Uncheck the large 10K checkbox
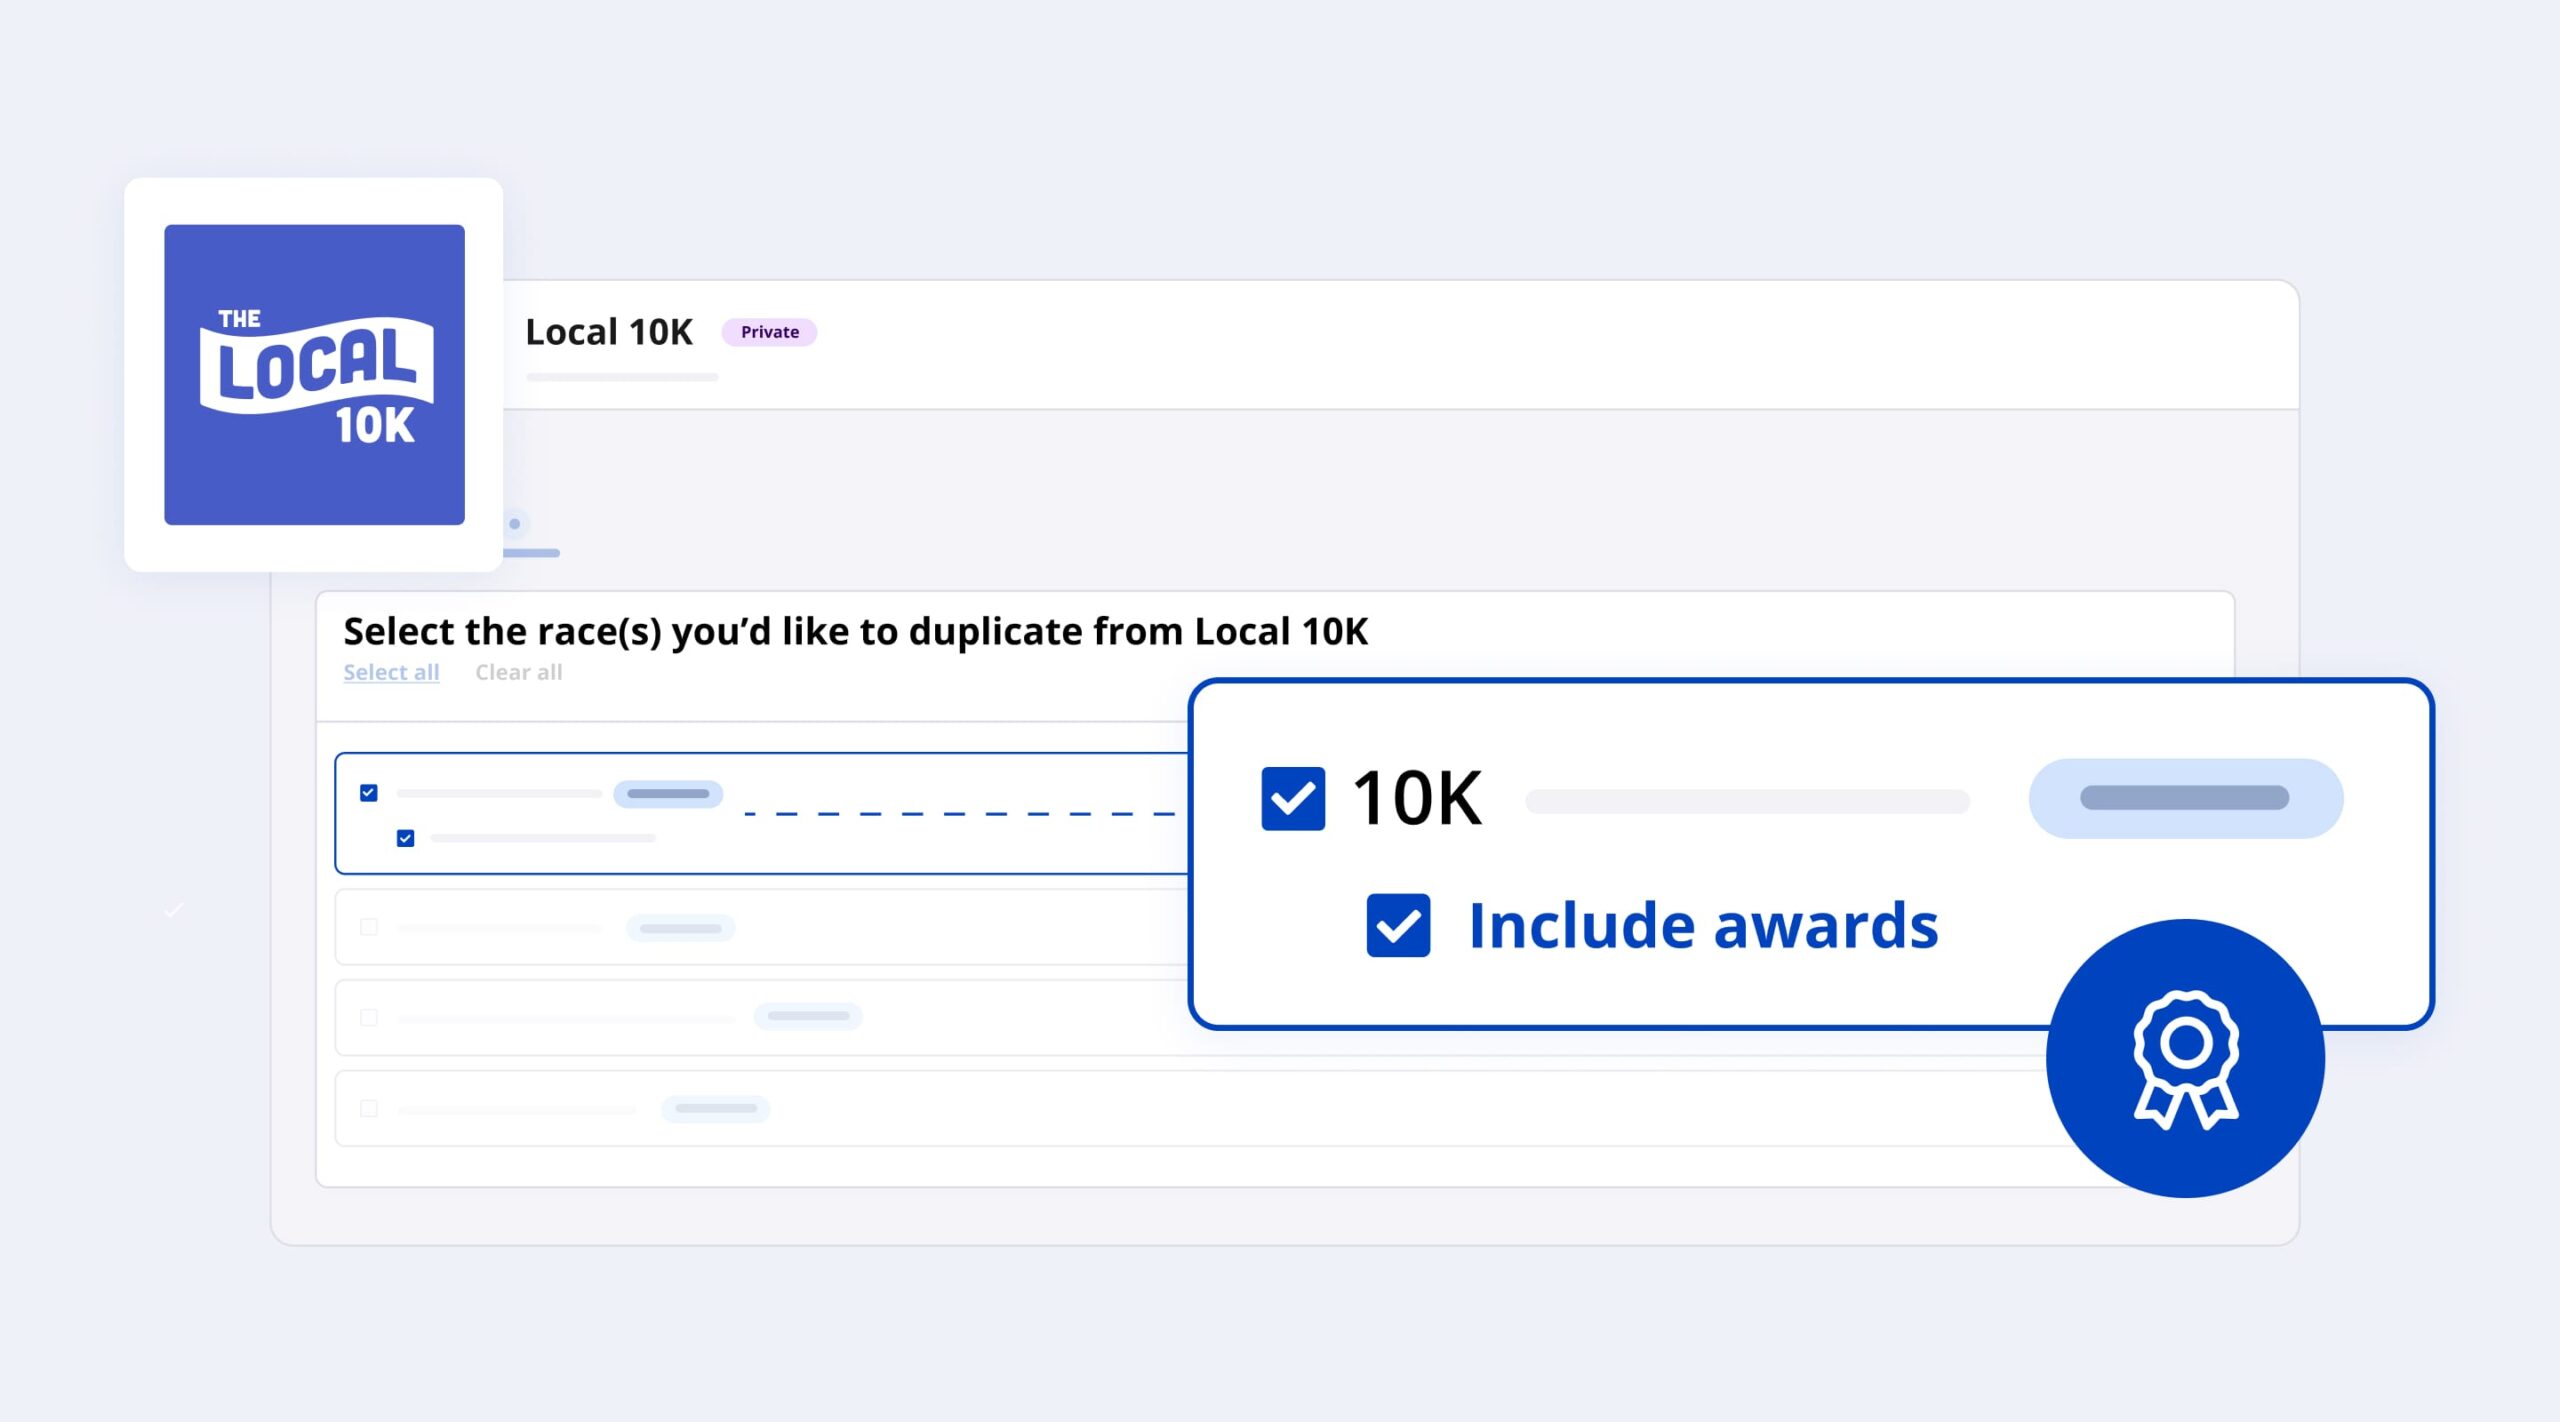The image size is (2560, 1422). point(1292,798)
